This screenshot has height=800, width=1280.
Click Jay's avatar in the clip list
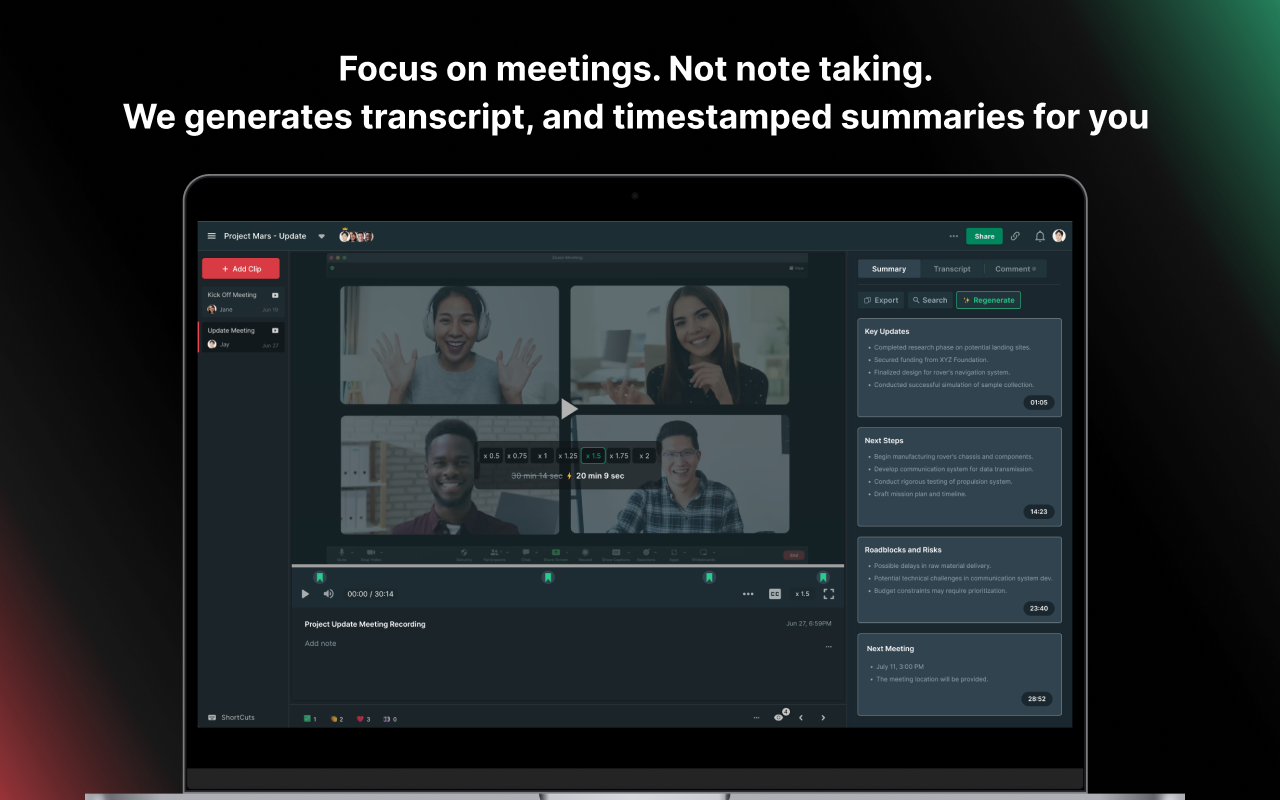click(x=212, y=344)
